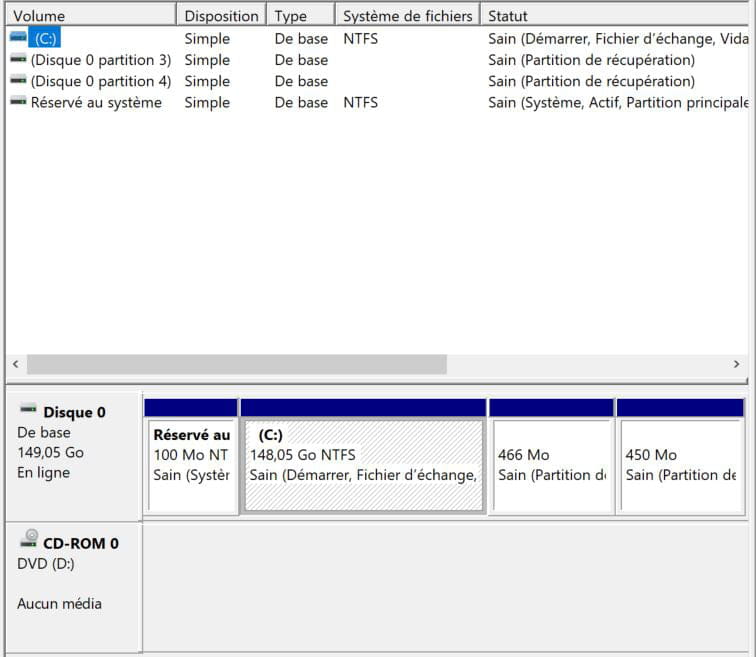Select the Réservé au système row label
756x657 pixels.
click(96, 103)
